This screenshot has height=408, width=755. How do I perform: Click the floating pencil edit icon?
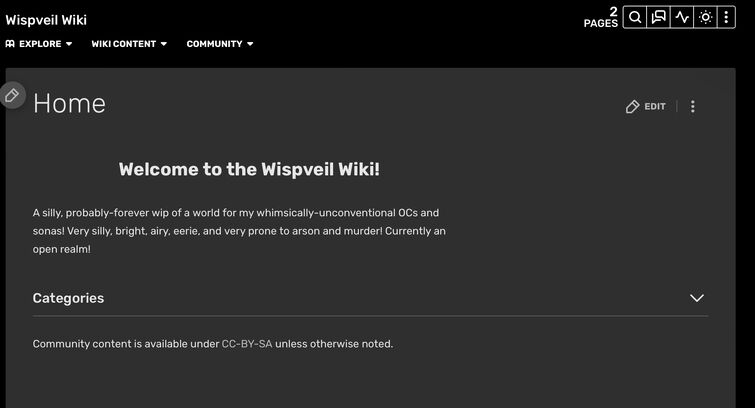tap(12, 95)
